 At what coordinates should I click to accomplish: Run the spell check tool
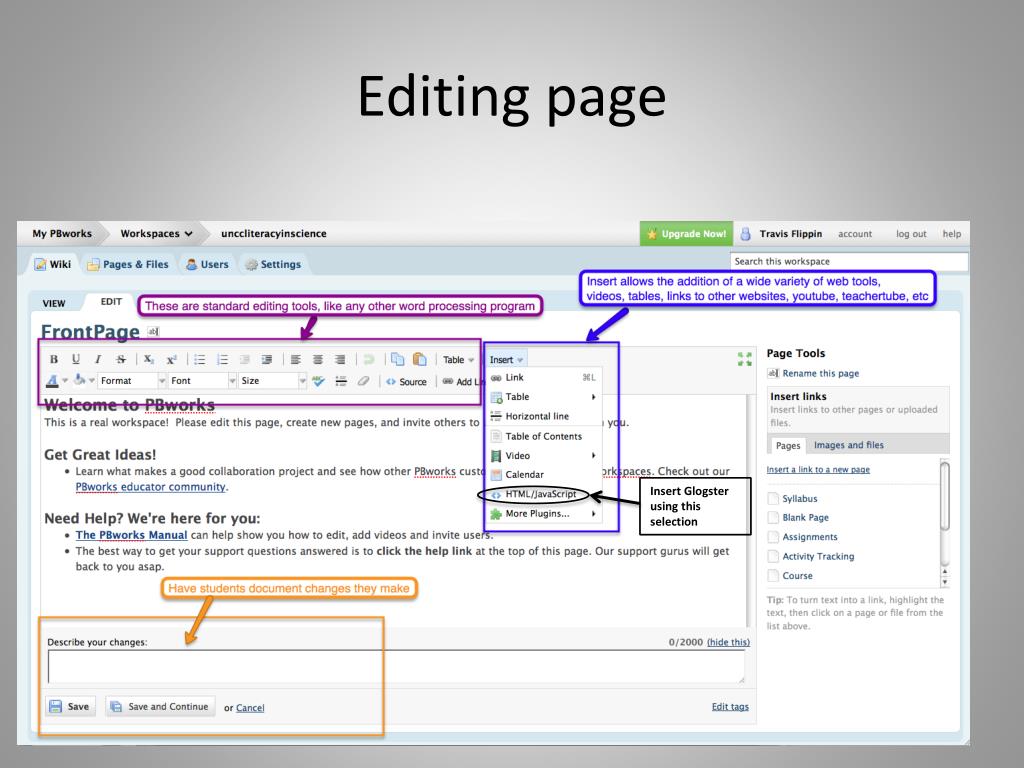tap(318, 381)
